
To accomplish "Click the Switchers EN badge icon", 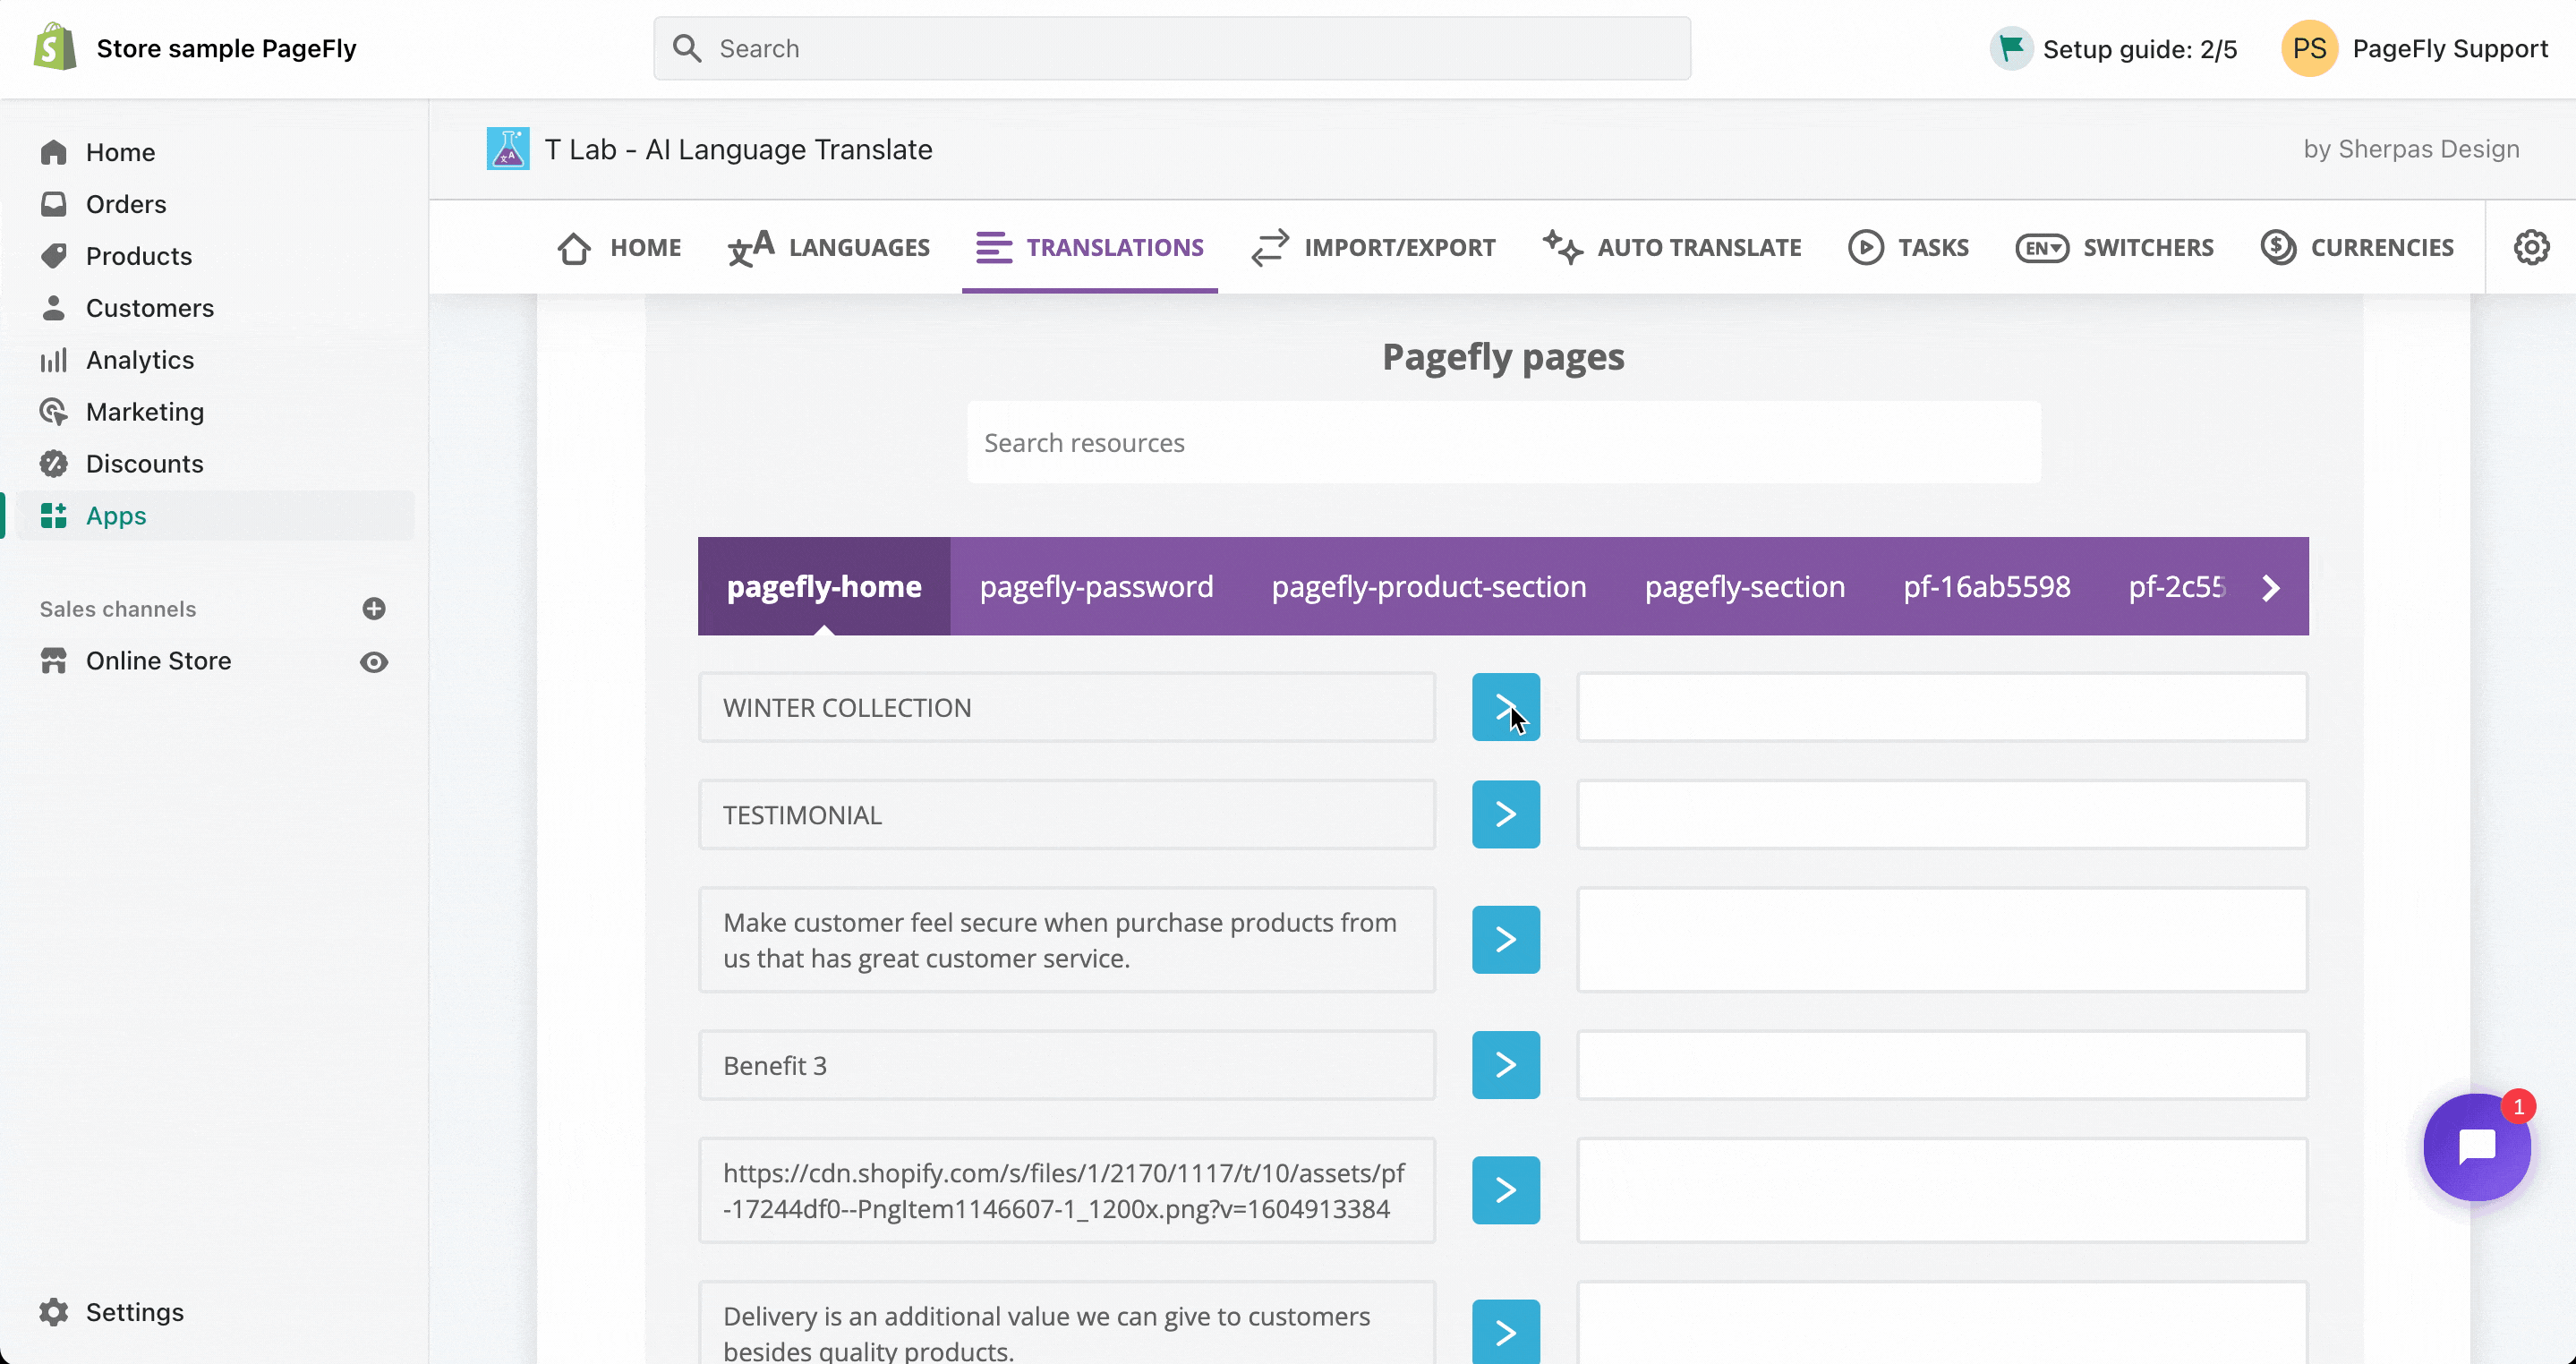I will pyautogui.click(x=2042, y=248).
